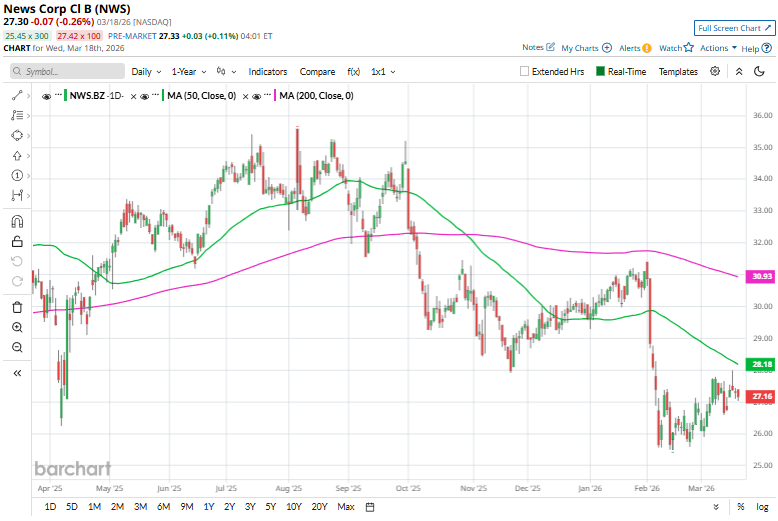Screen dimensions: 778x521
Task: Open the Indicators panel
Action: pyautogui.click(x=268, y=72)
